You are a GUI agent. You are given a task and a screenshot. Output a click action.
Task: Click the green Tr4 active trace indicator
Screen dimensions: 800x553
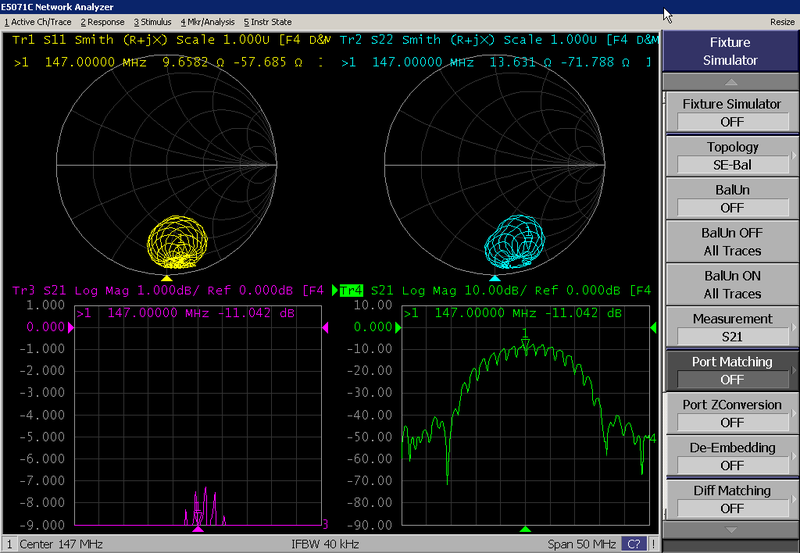click(x=352, y=291)
